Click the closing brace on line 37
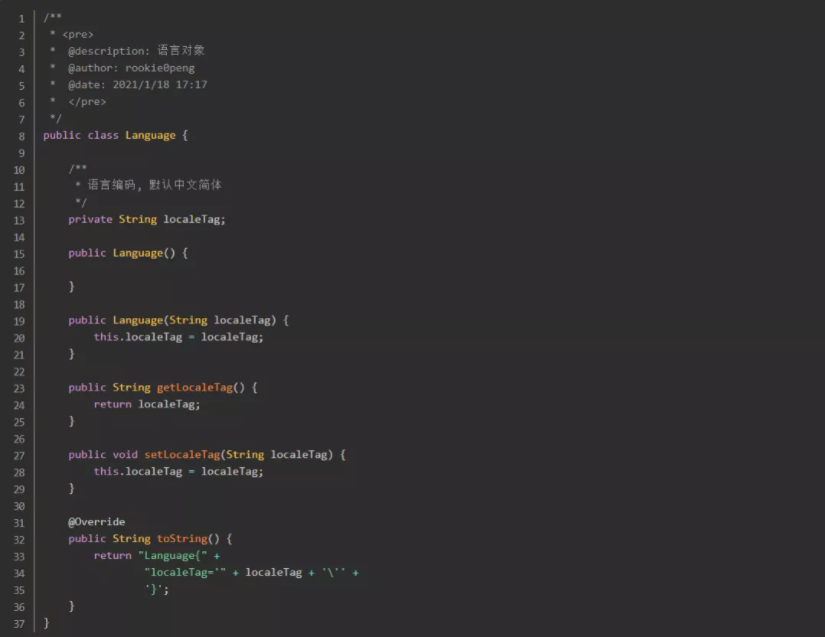This screenshot has height=637, width=825. [46, 623]
